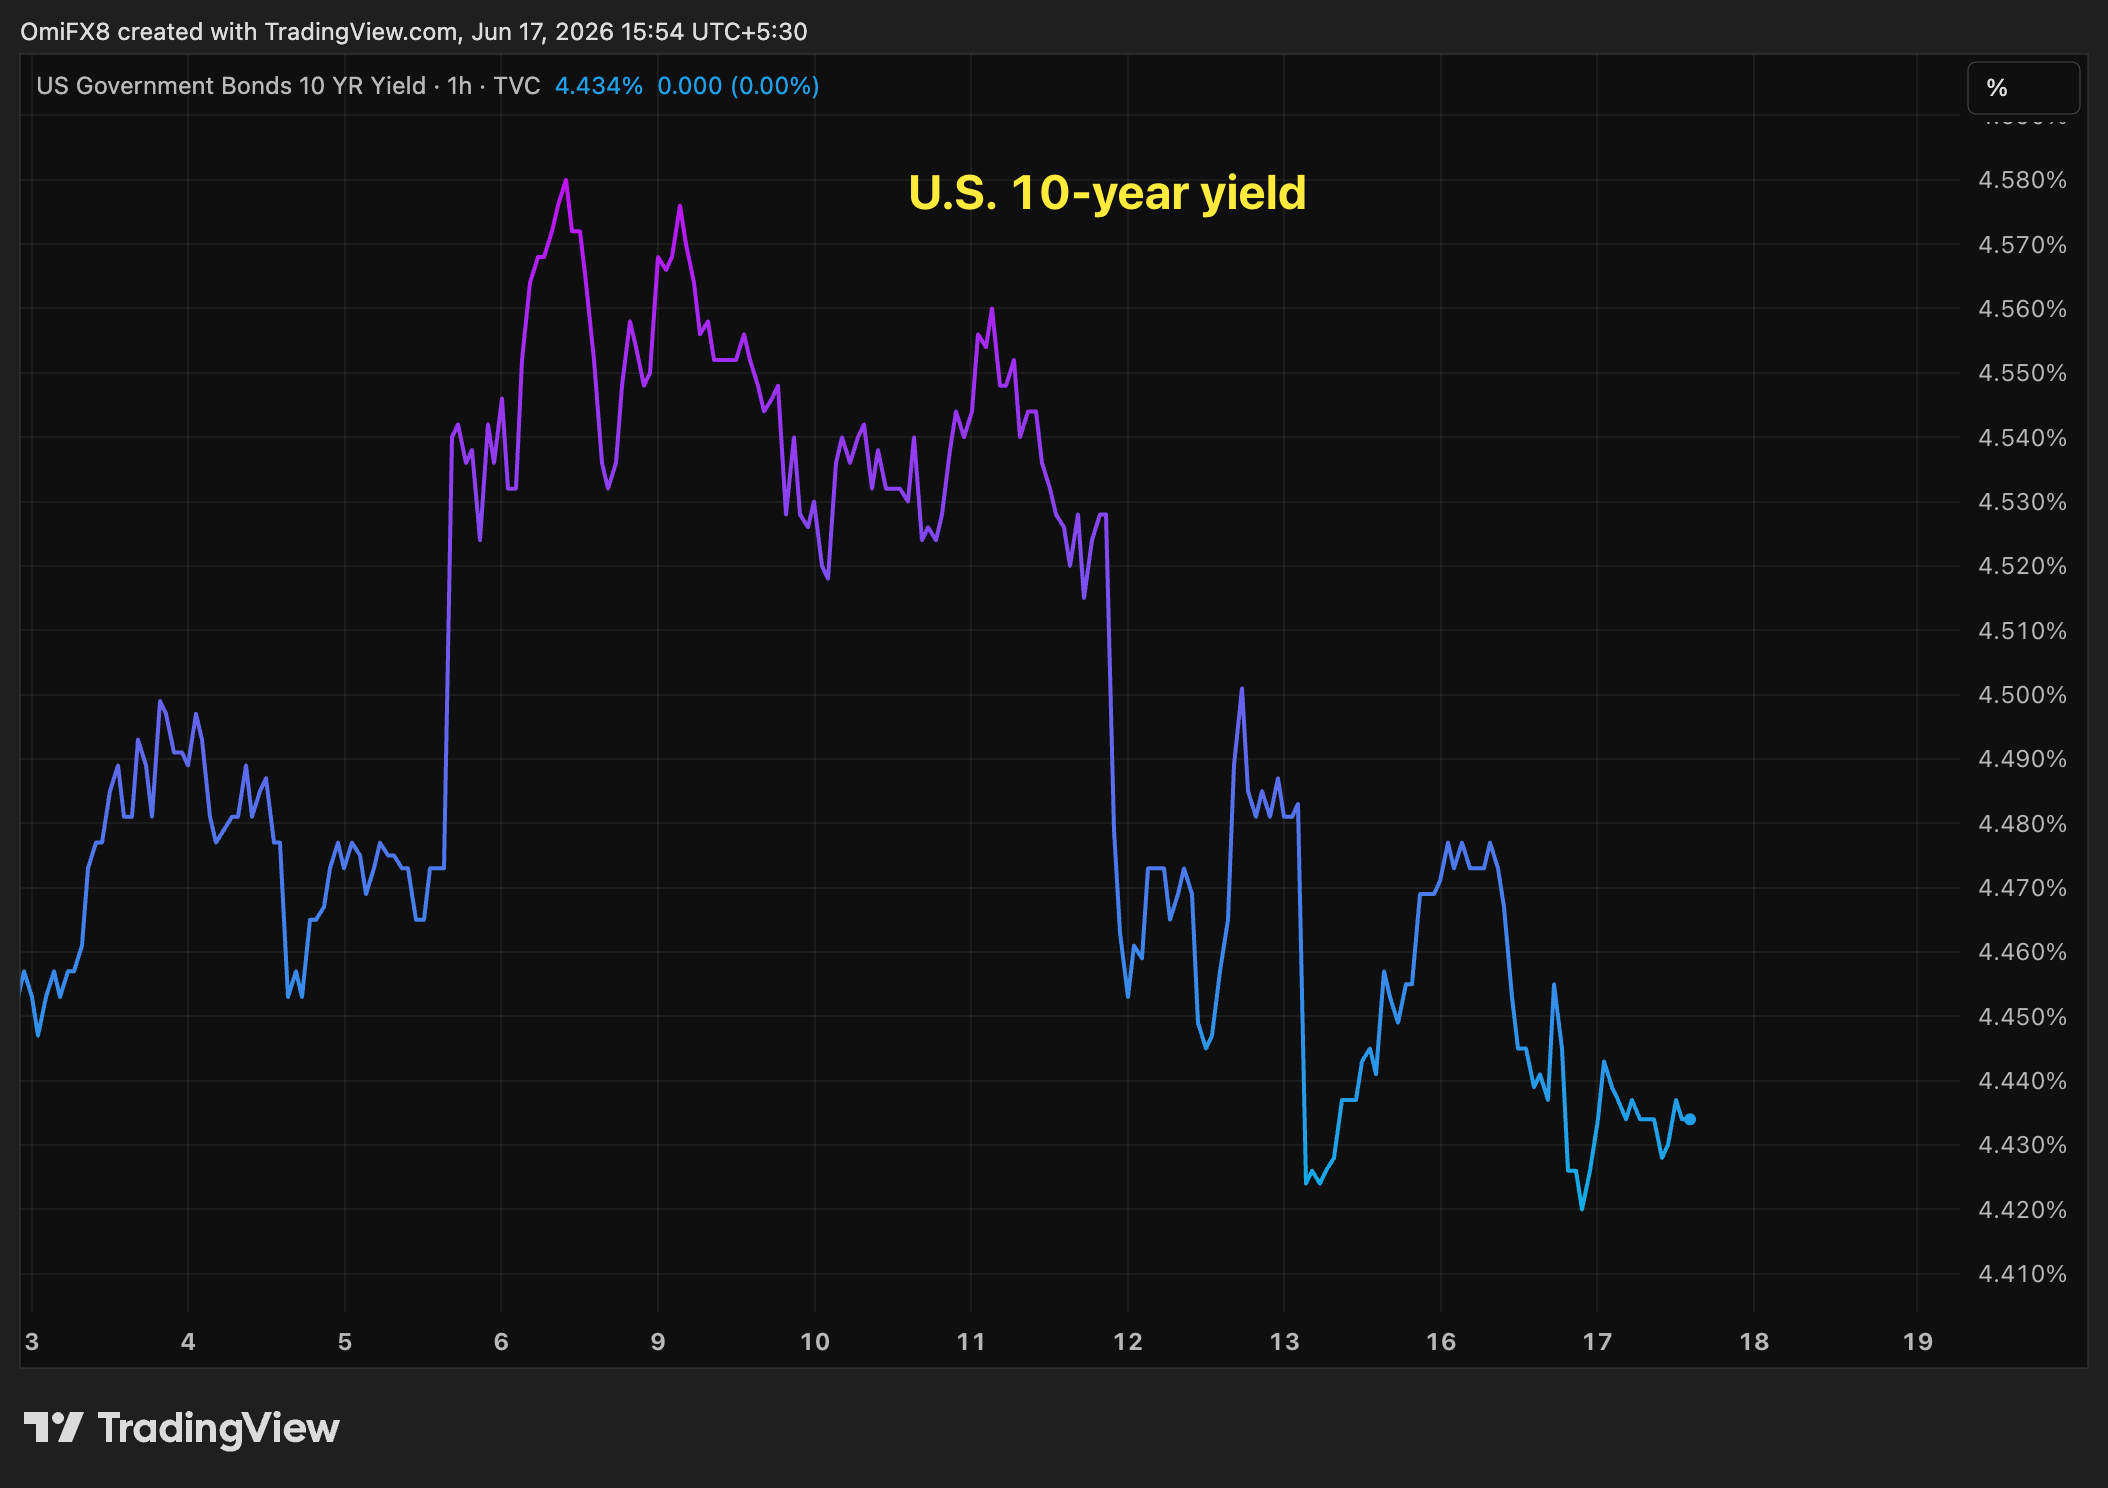Click the 4.480% price axis label
The width and height of the screenshot is (2108, 1488).
(2022, 824)
